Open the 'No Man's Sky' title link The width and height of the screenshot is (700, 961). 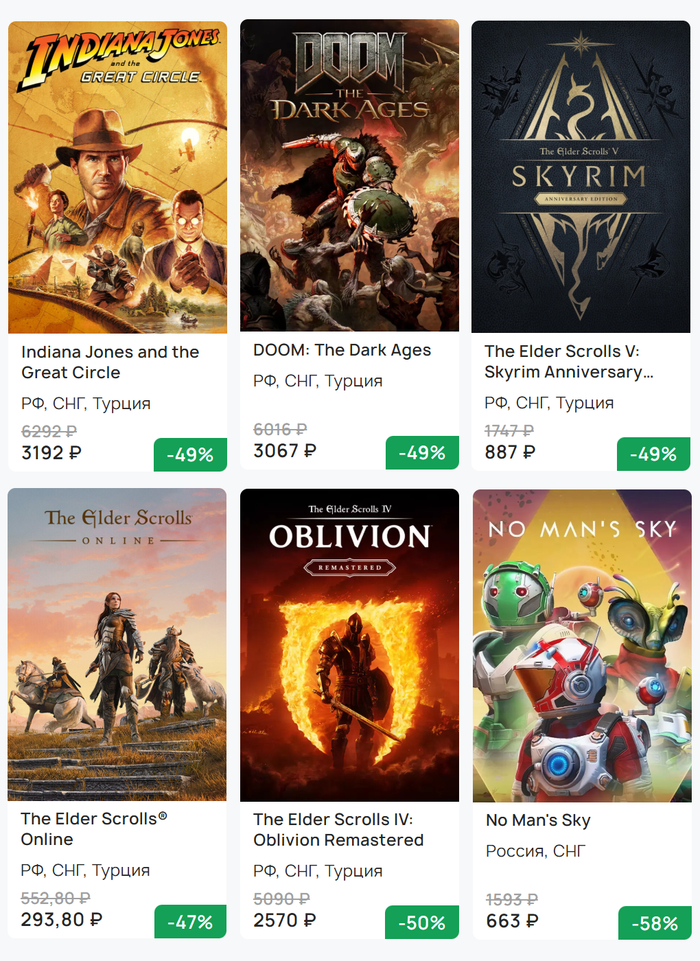coord(538,820)
